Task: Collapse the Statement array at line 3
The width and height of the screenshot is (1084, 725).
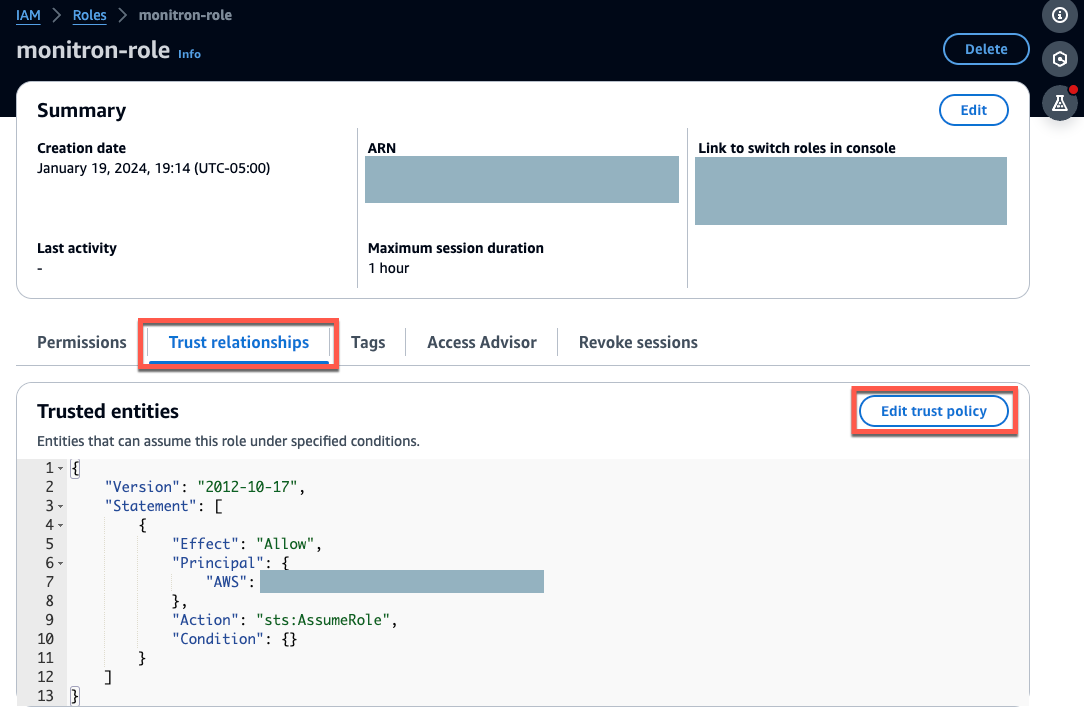Action: pos(58,505)
